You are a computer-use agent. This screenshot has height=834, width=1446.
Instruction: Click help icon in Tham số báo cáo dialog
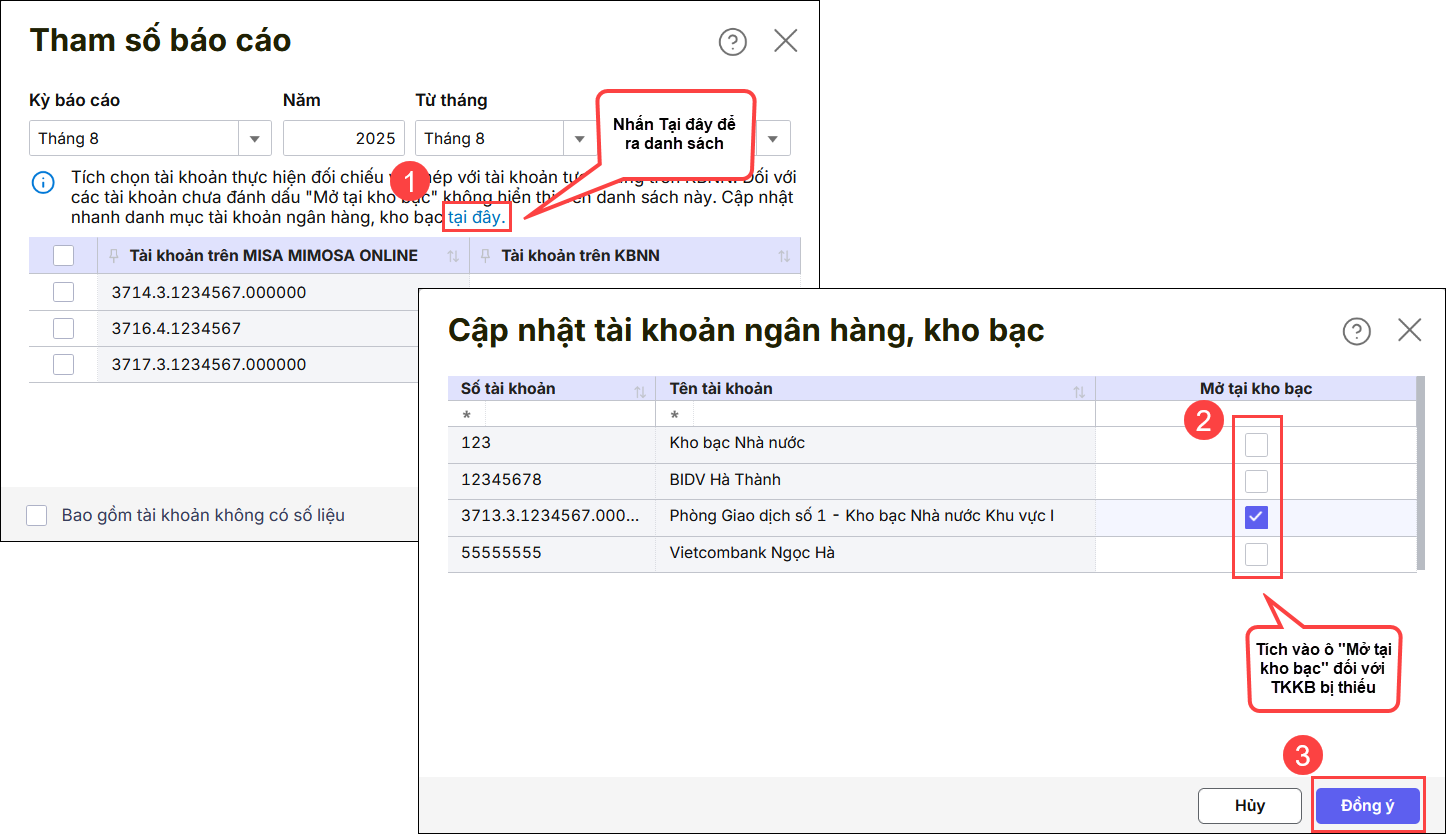click(733, 41)
